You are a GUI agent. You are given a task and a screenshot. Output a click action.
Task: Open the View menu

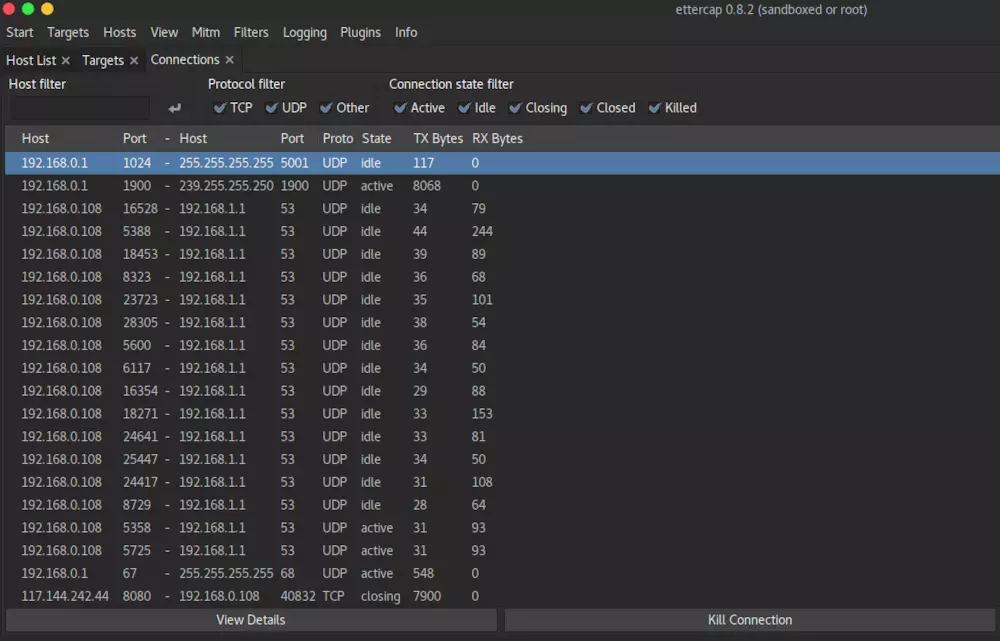(164, 33)
